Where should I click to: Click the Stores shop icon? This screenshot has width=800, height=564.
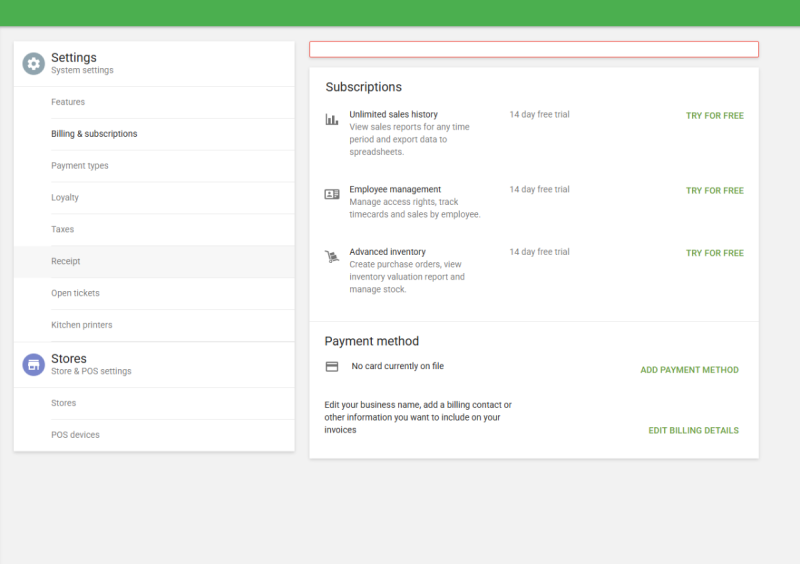tap(34, 364)
